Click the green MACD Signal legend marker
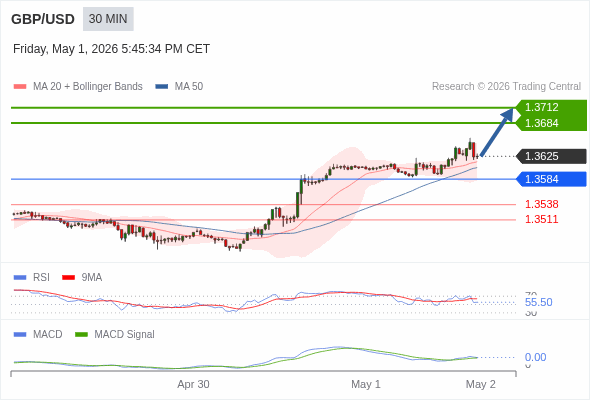Image resolution: width=590 pixels, height=400 pixels. (81, 335)
